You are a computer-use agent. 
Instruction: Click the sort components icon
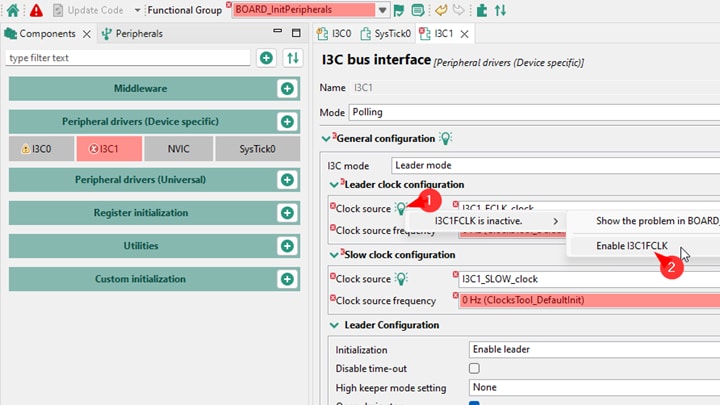tap(292, 58)
